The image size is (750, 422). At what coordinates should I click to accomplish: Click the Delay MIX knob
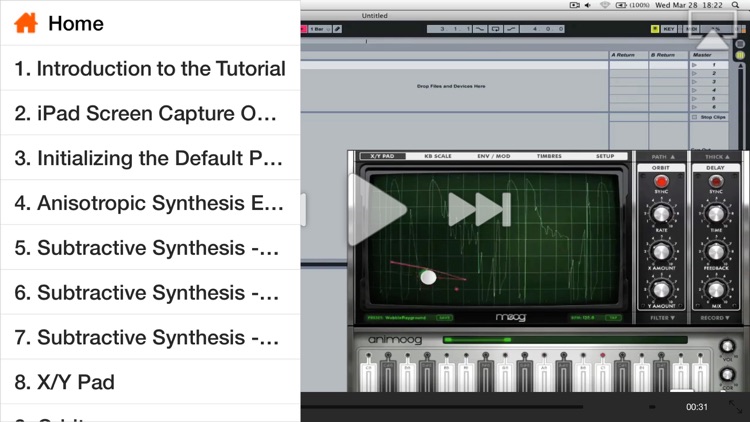click(x=716, y=289)
